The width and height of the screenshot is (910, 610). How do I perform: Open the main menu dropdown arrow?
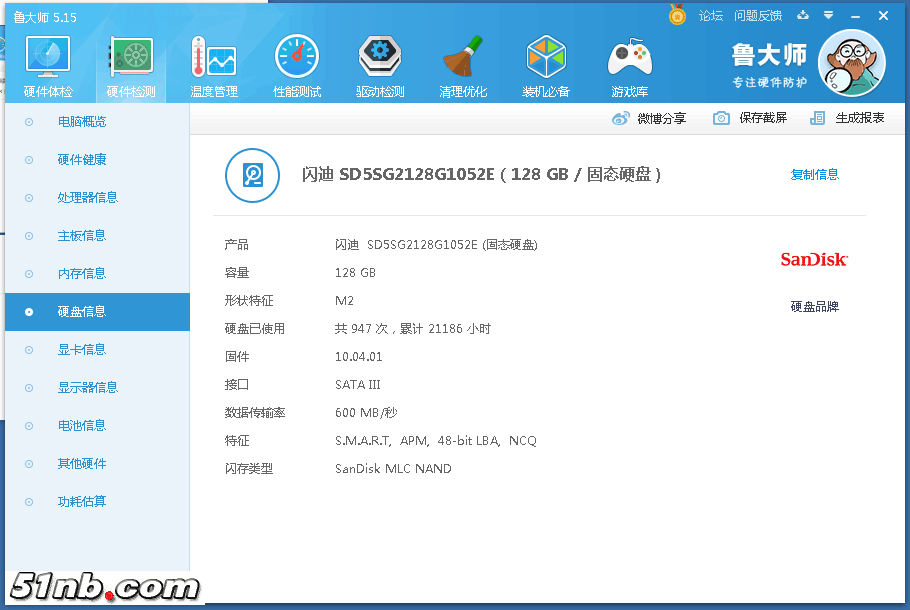click(x=828, y=16)
